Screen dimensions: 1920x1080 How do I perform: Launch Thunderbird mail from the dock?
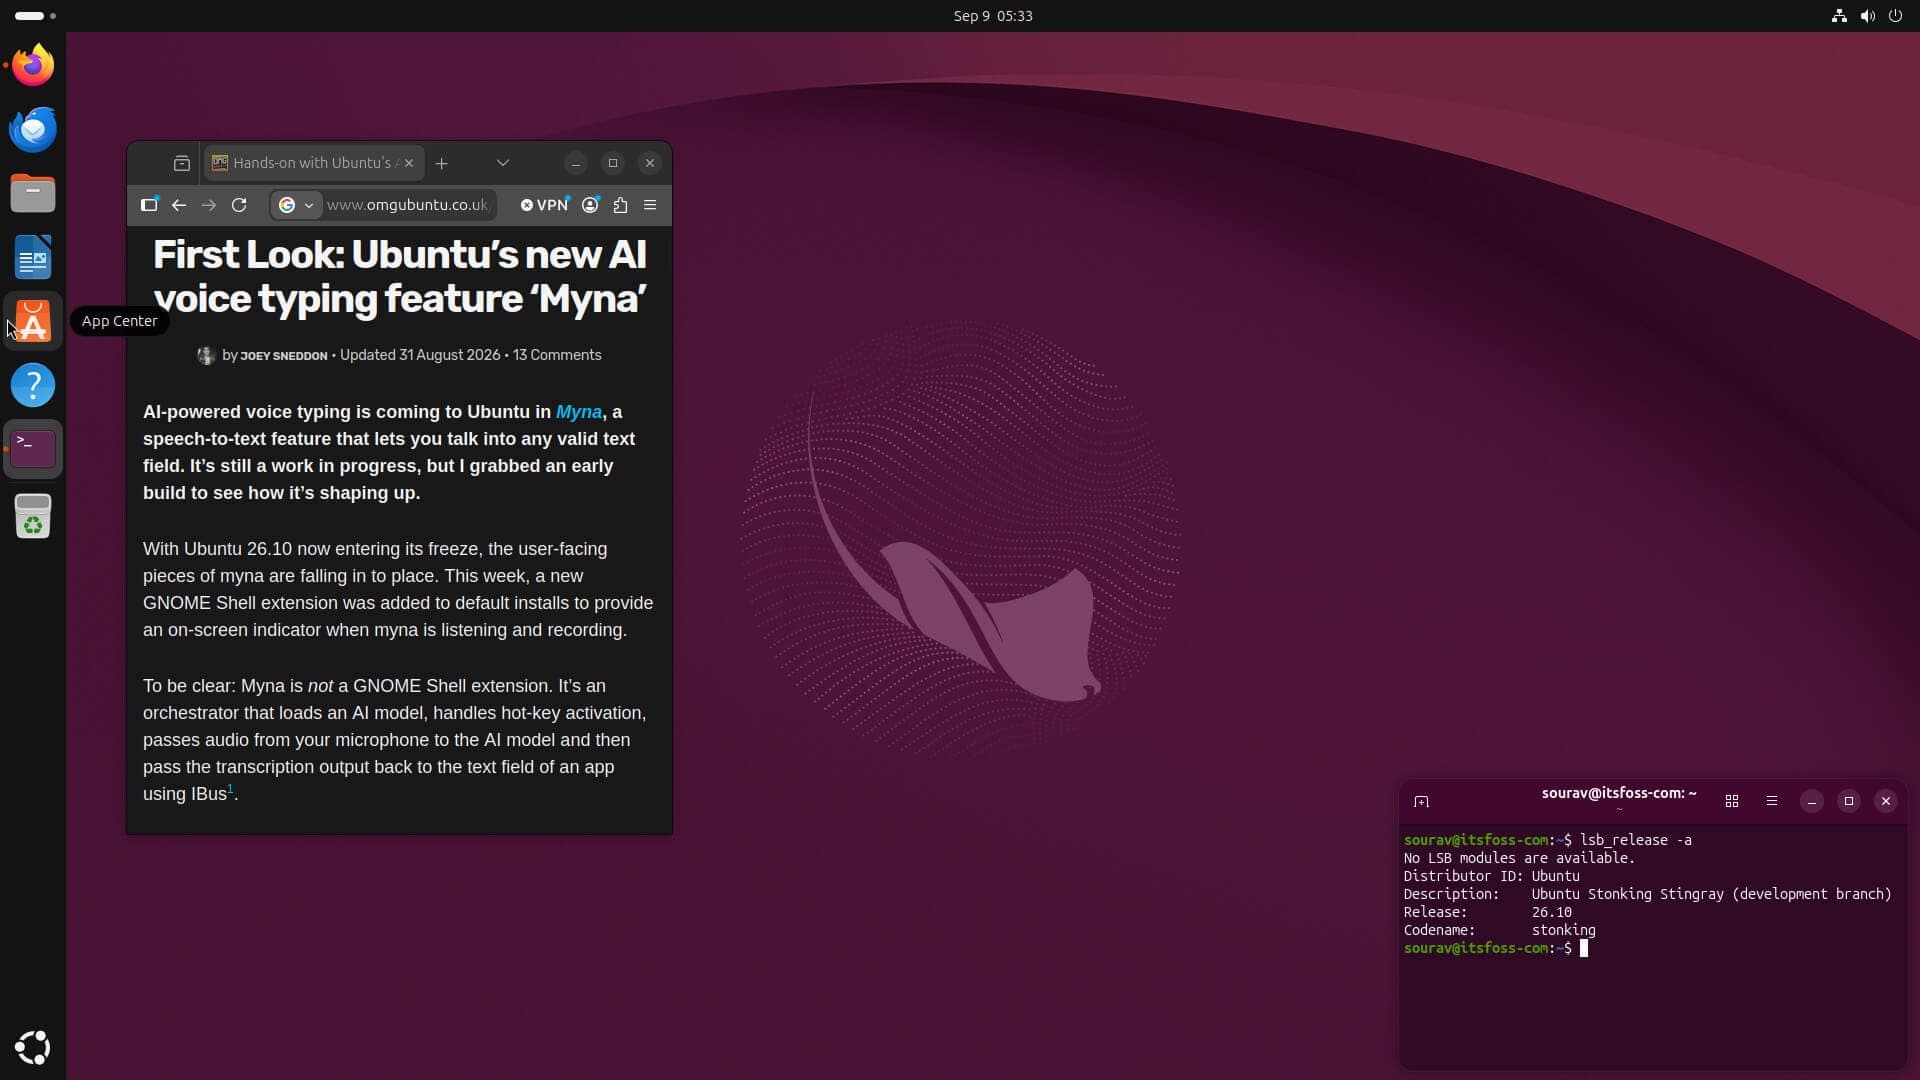tap(33, 129)
